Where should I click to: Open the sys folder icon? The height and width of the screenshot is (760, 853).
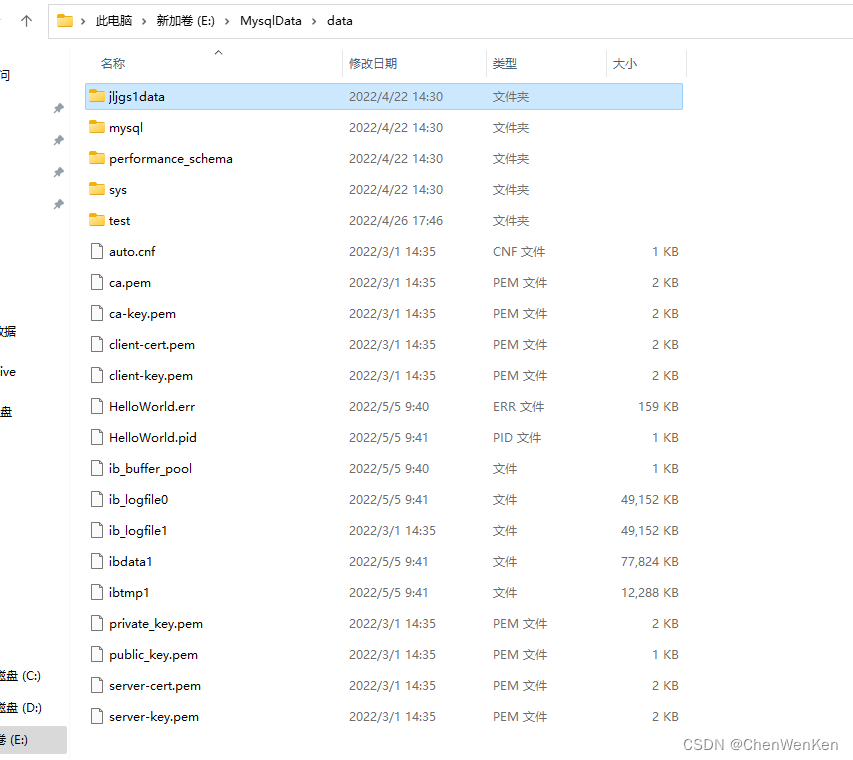(97, 189)
